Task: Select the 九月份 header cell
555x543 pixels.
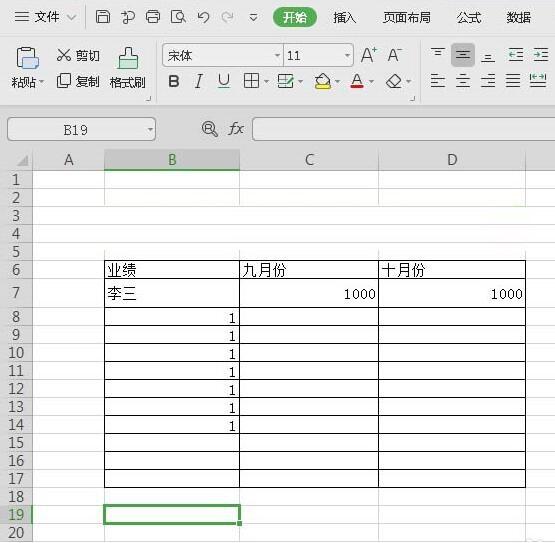Action: [x=309, y=270]
